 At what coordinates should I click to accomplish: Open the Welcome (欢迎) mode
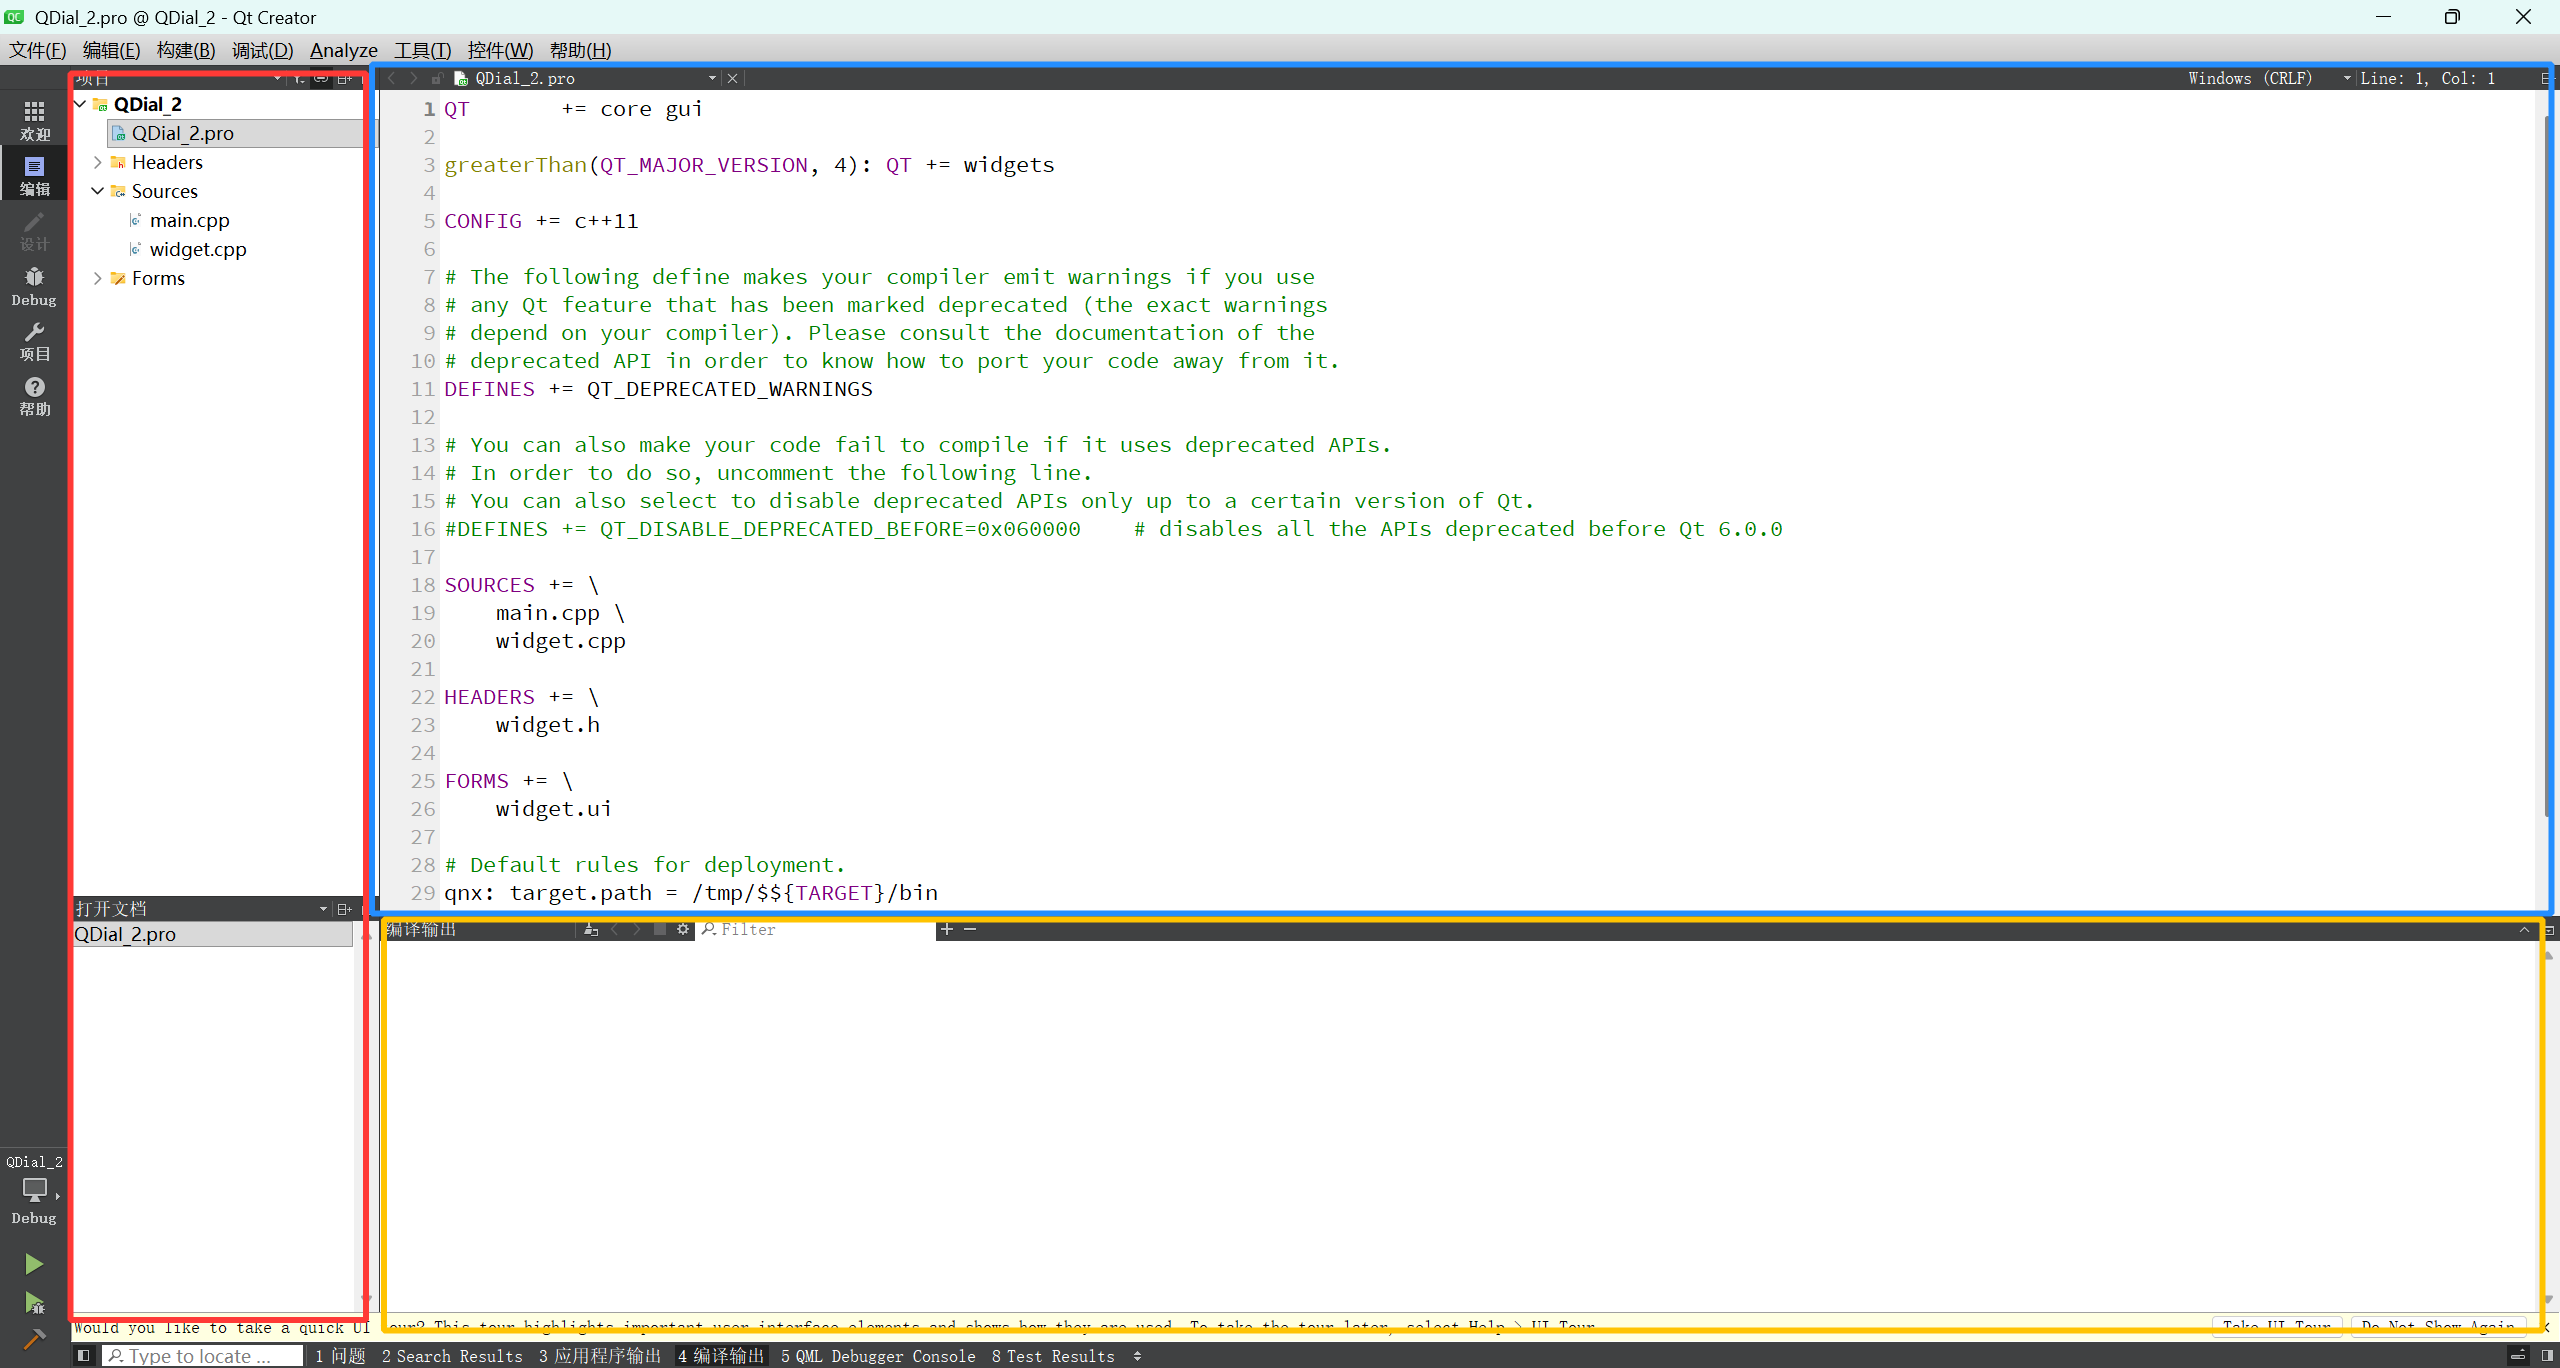pos(34,120)
